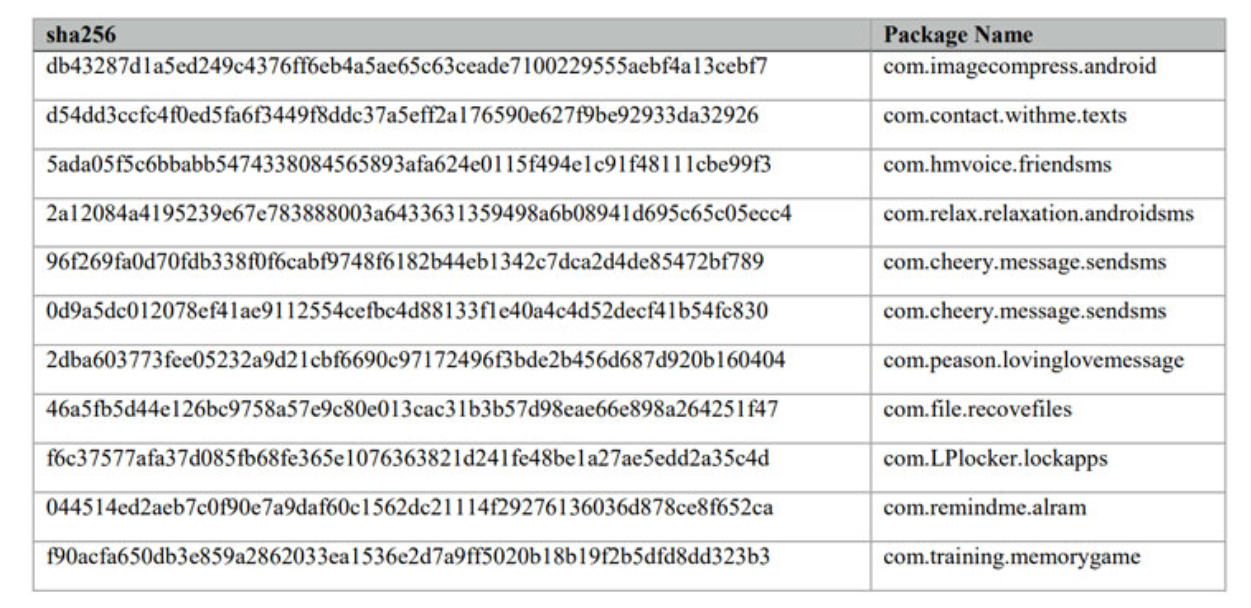Select the hash beginning with 46a5fb5d44e1
The image size is (1251, 608).
411,410
